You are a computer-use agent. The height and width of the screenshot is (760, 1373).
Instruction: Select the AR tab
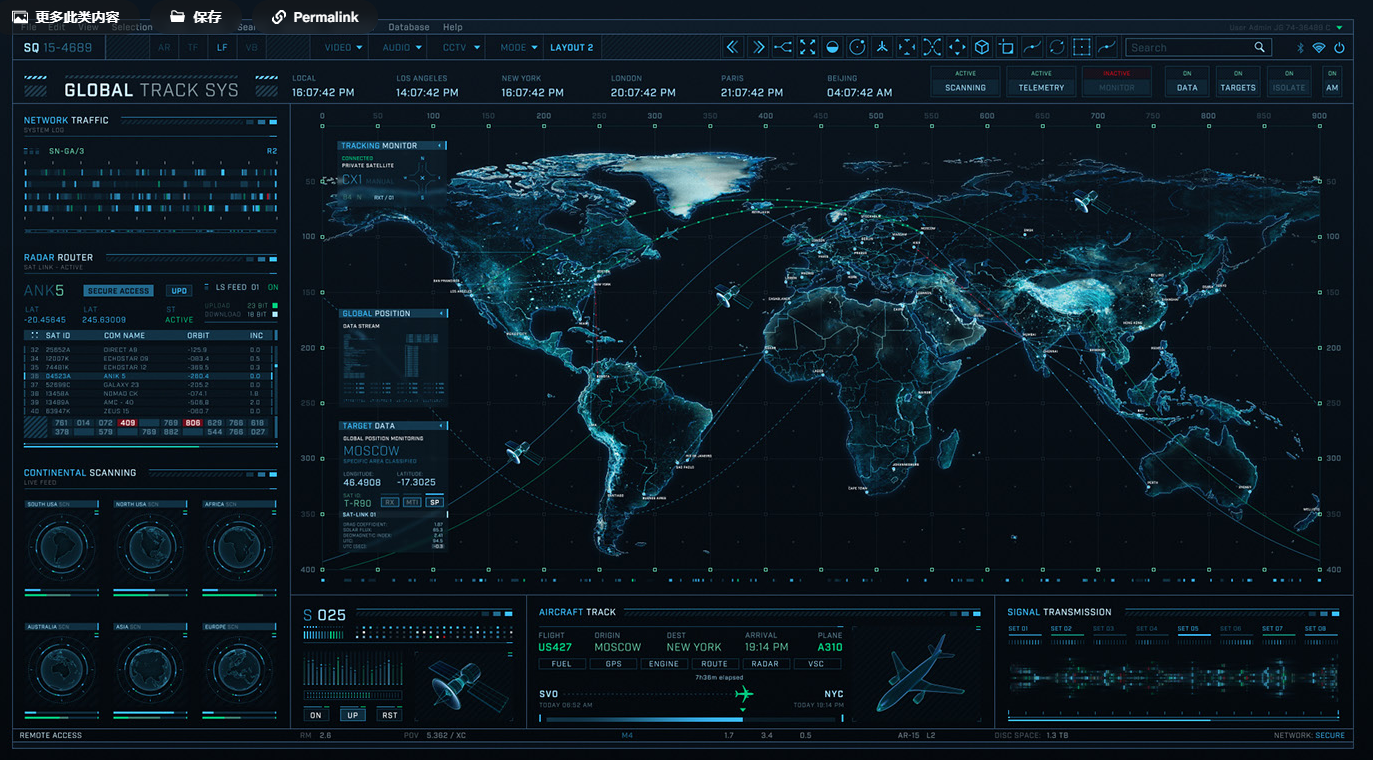pos(164,47)
